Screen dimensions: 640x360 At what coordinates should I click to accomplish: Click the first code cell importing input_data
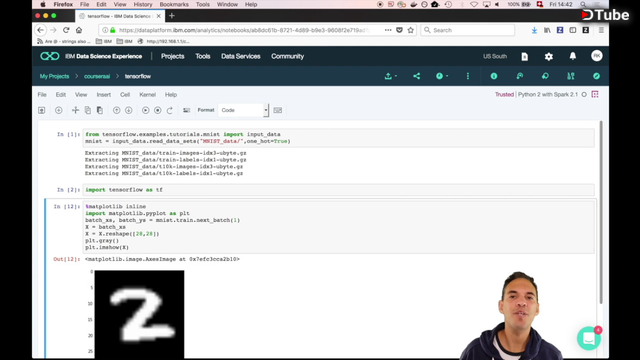pyautogui.click(x=339, y=138)
